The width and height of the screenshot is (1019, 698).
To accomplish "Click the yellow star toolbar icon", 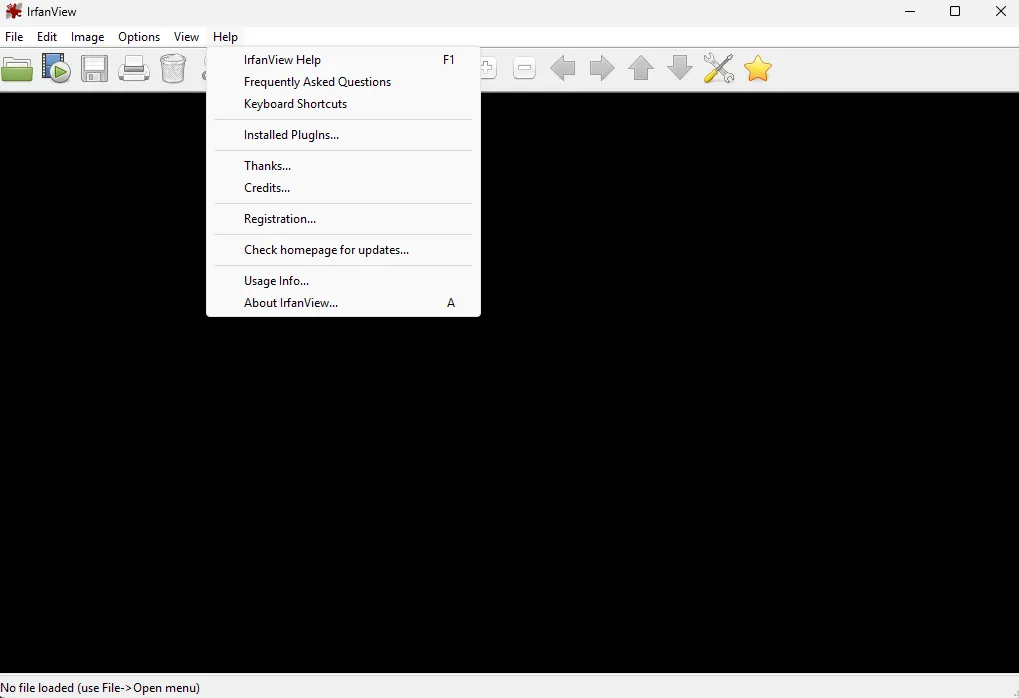I will [758, 69].
